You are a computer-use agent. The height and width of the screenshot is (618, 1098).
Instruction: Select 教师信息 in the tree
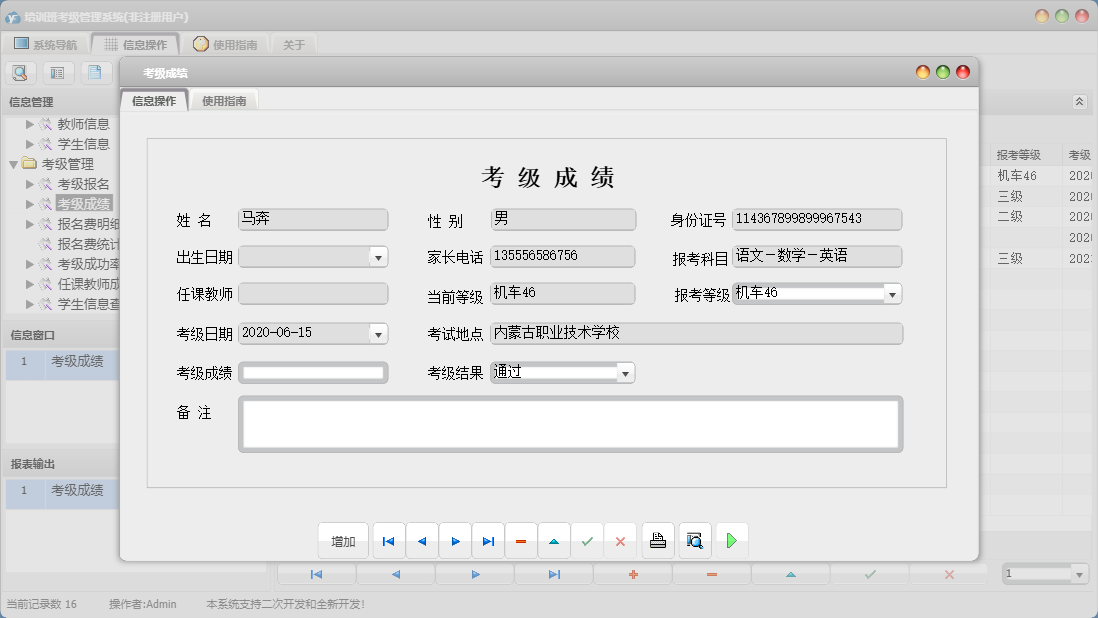pyautogui.click(x=83, y=124)
